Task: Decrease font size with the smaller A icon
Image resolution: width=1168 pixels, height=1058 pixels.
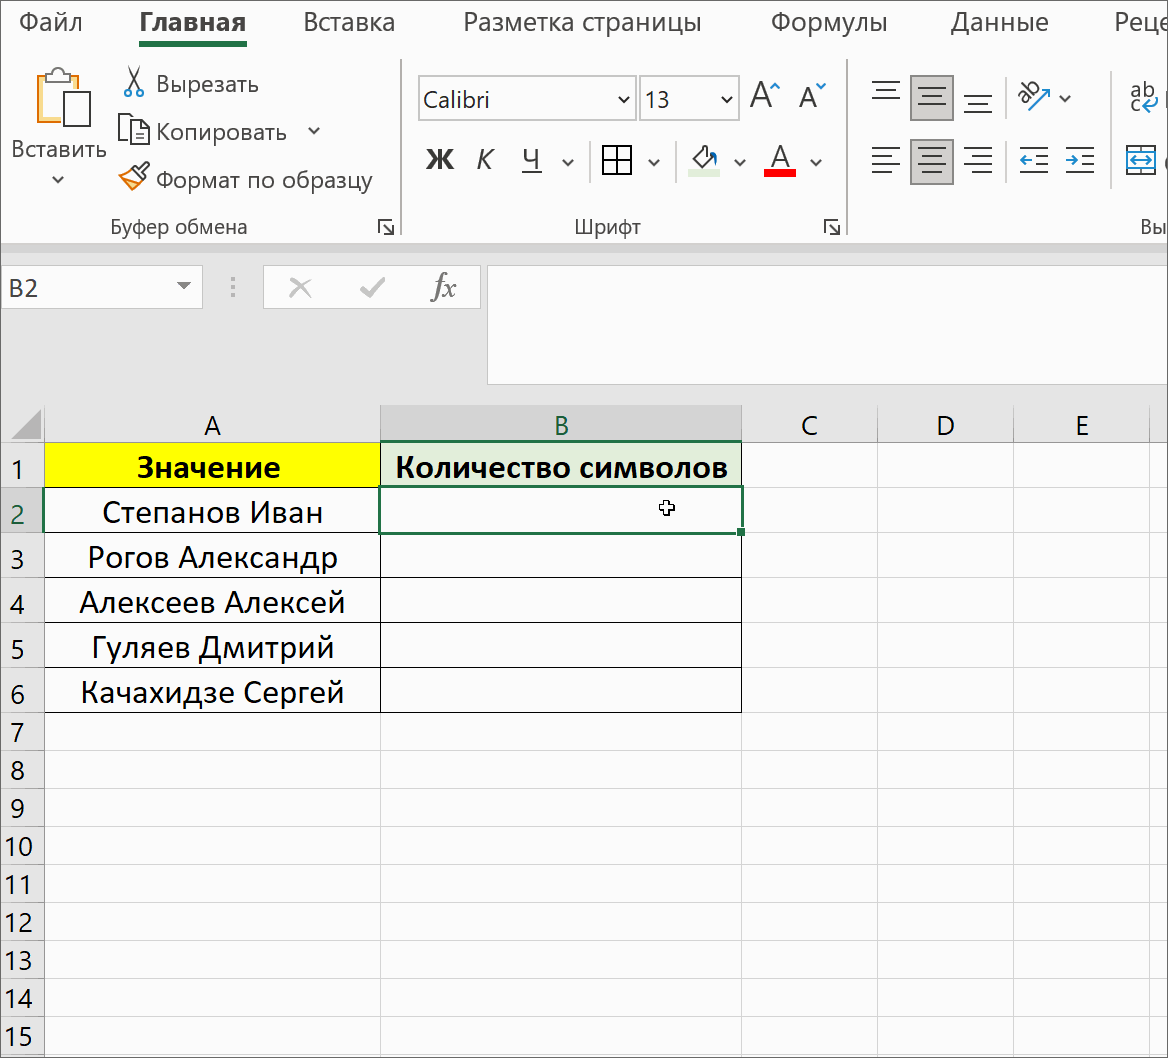Action: [x=812, y=96]
